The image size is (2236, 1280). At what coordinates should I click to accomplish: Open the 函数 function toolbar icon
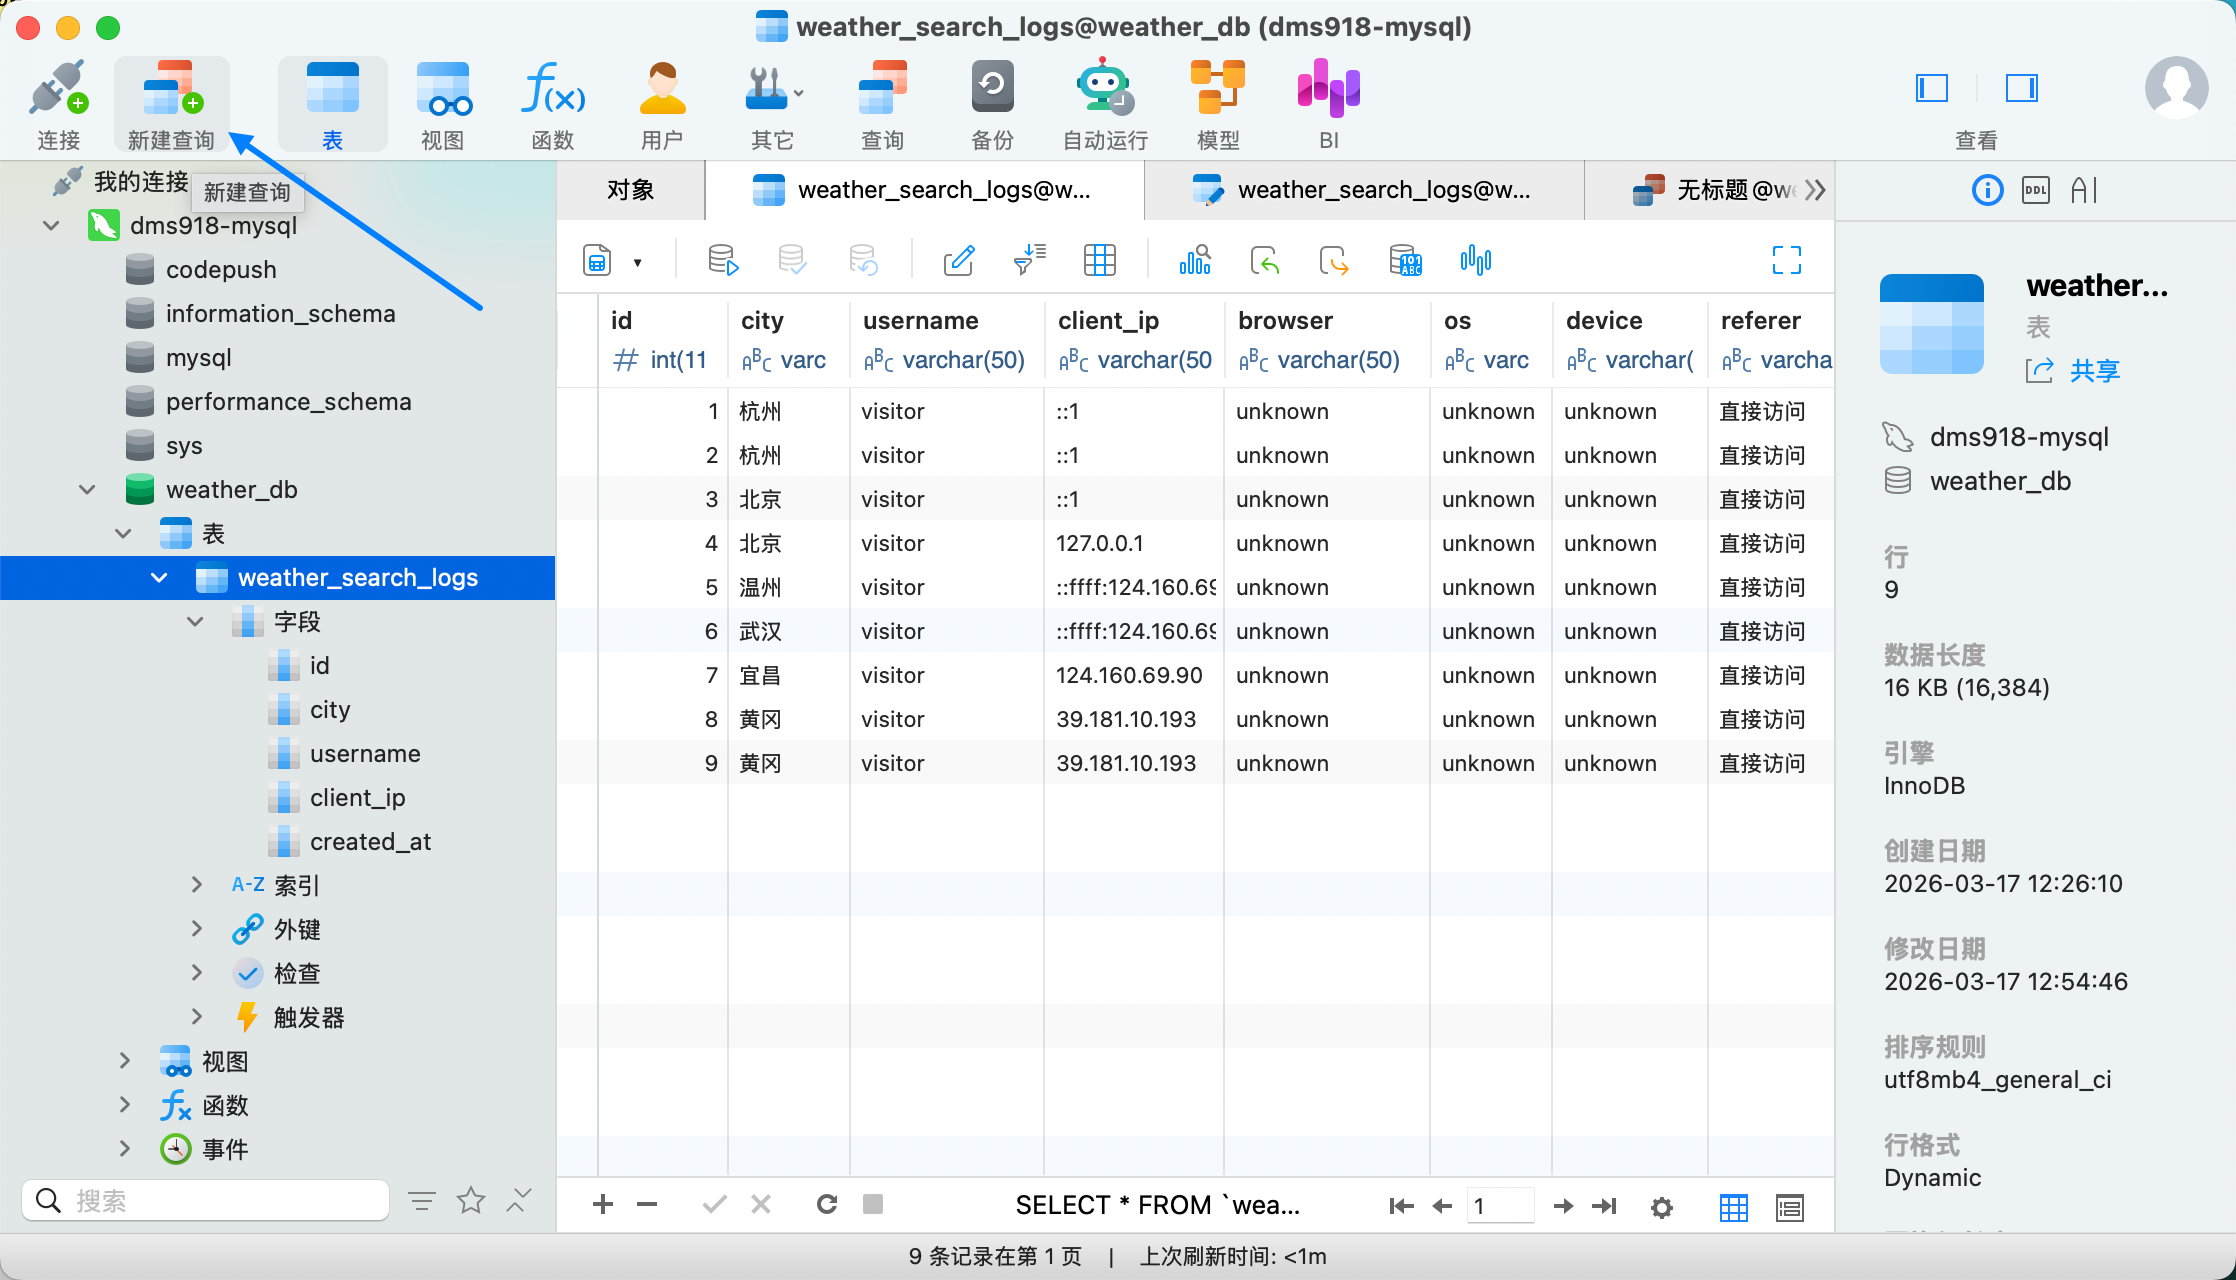click(552, 102)
